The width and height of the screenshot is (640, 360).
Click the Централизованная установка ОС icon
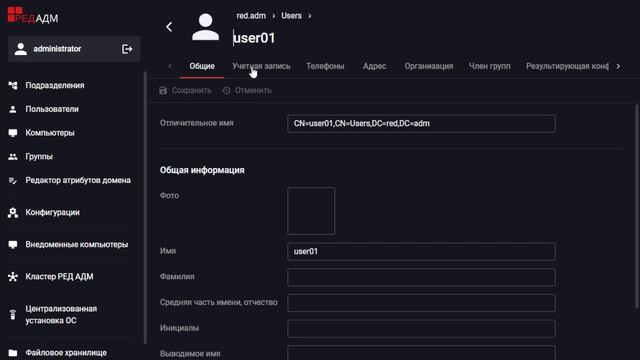point(13,315)
